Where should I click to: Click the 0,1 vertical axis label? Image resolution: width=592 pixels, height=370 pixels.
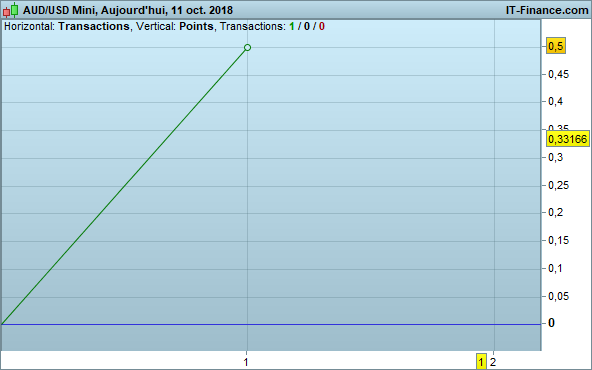pyautogui.click(x=555, y=268)
